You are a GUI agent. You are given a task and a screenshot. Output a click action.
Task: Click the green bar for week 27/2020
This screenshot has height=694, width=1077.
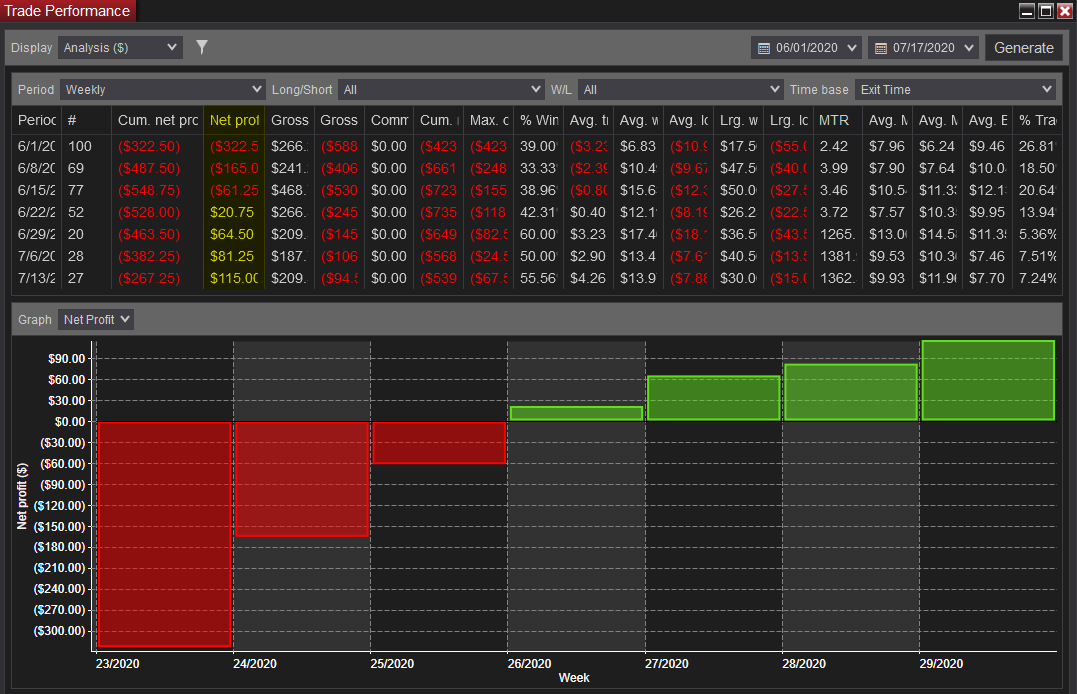[714, 398]
